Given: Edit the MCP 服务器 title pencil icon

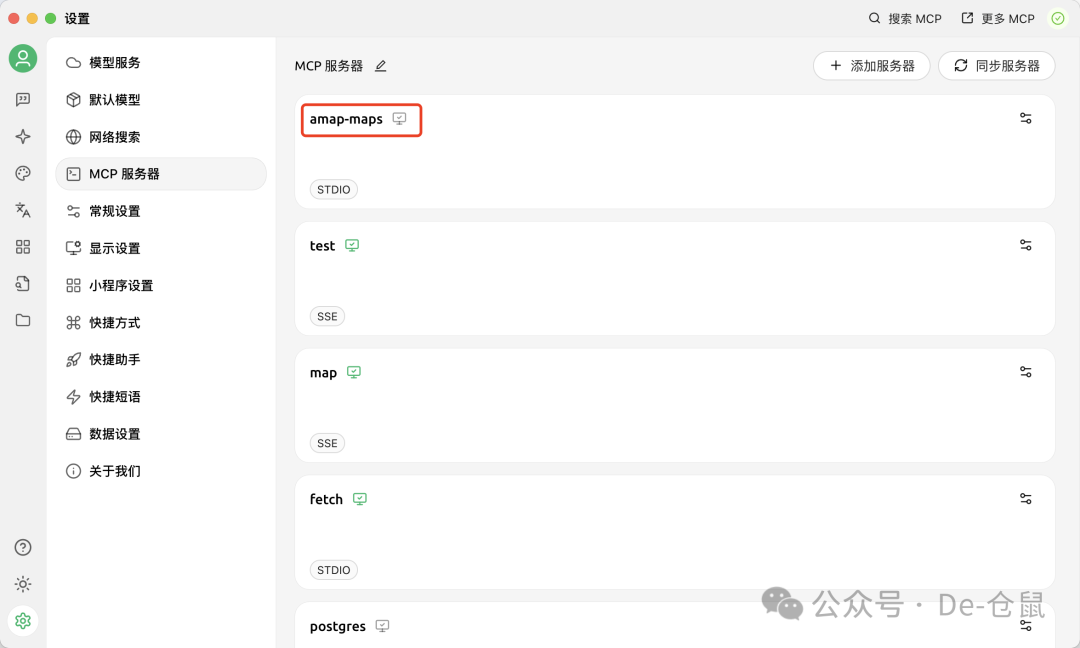Looking at the screenshot, I should [380, 66].
